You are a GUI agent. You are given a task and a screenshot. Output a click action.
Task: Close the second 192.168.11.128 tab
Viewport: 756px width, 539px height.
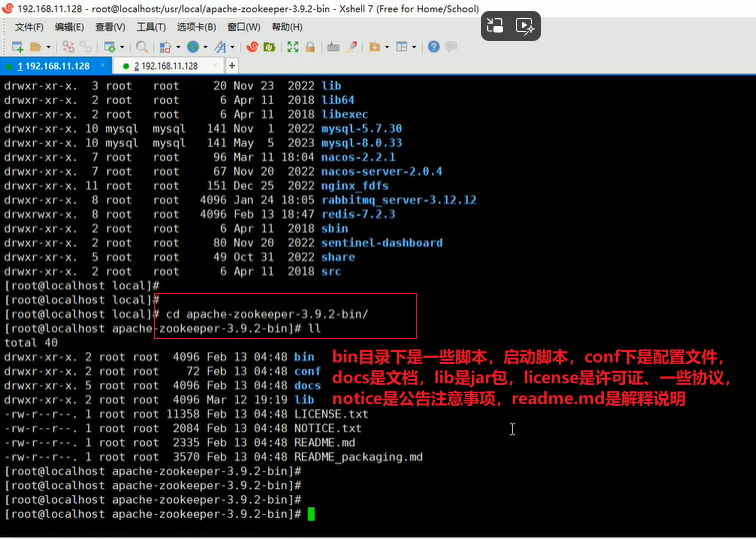click(215, 65)
